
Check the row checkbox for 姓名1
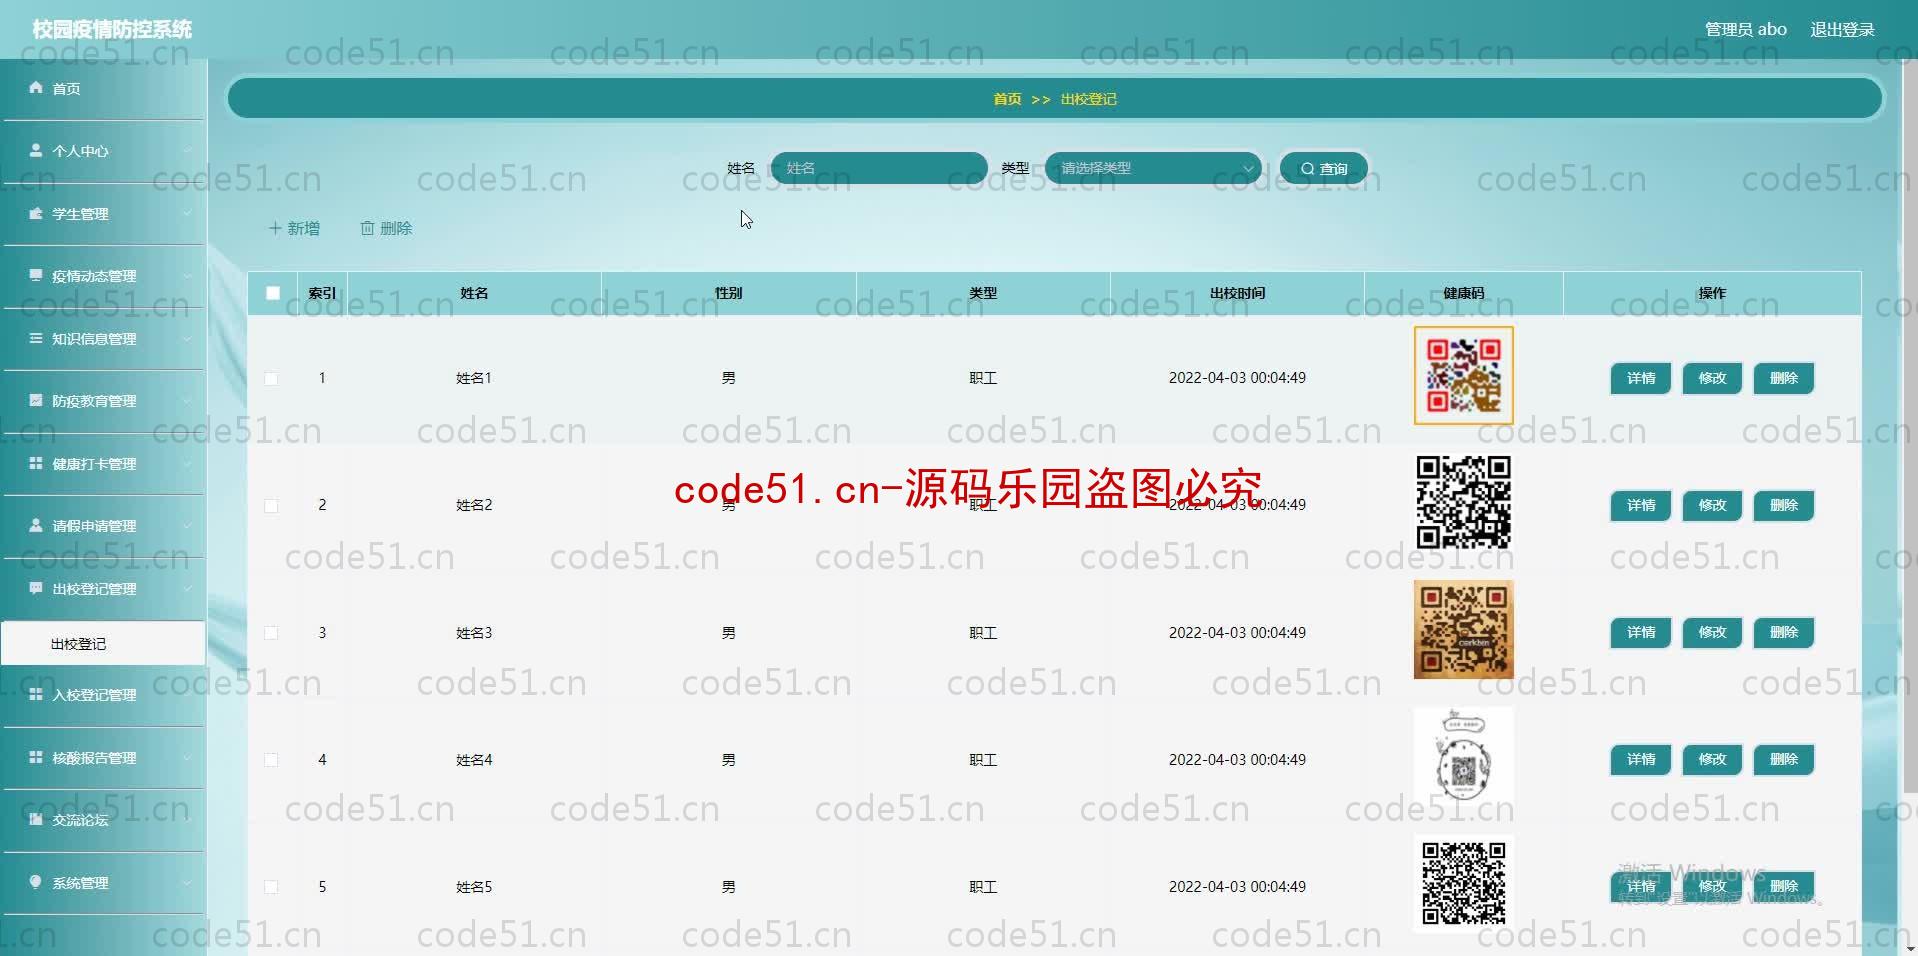(x=271, y=378)
